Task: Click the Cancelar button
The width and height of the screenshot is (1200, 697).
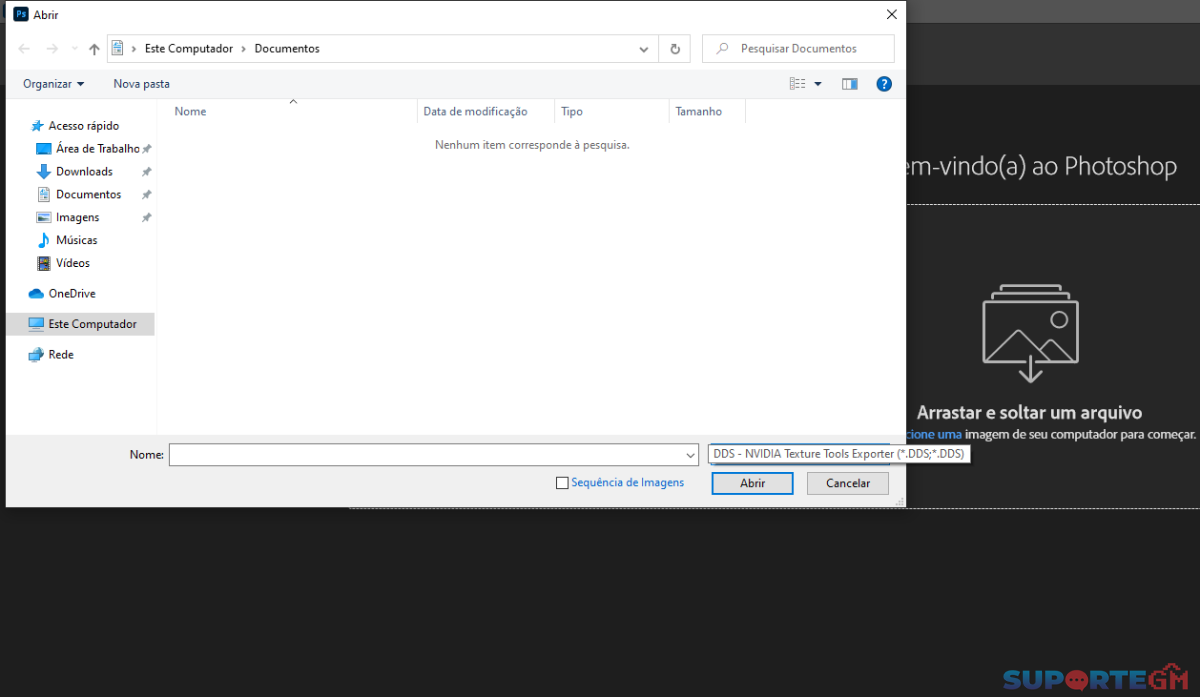Action: pyautogui.click(x=848, y=483)
